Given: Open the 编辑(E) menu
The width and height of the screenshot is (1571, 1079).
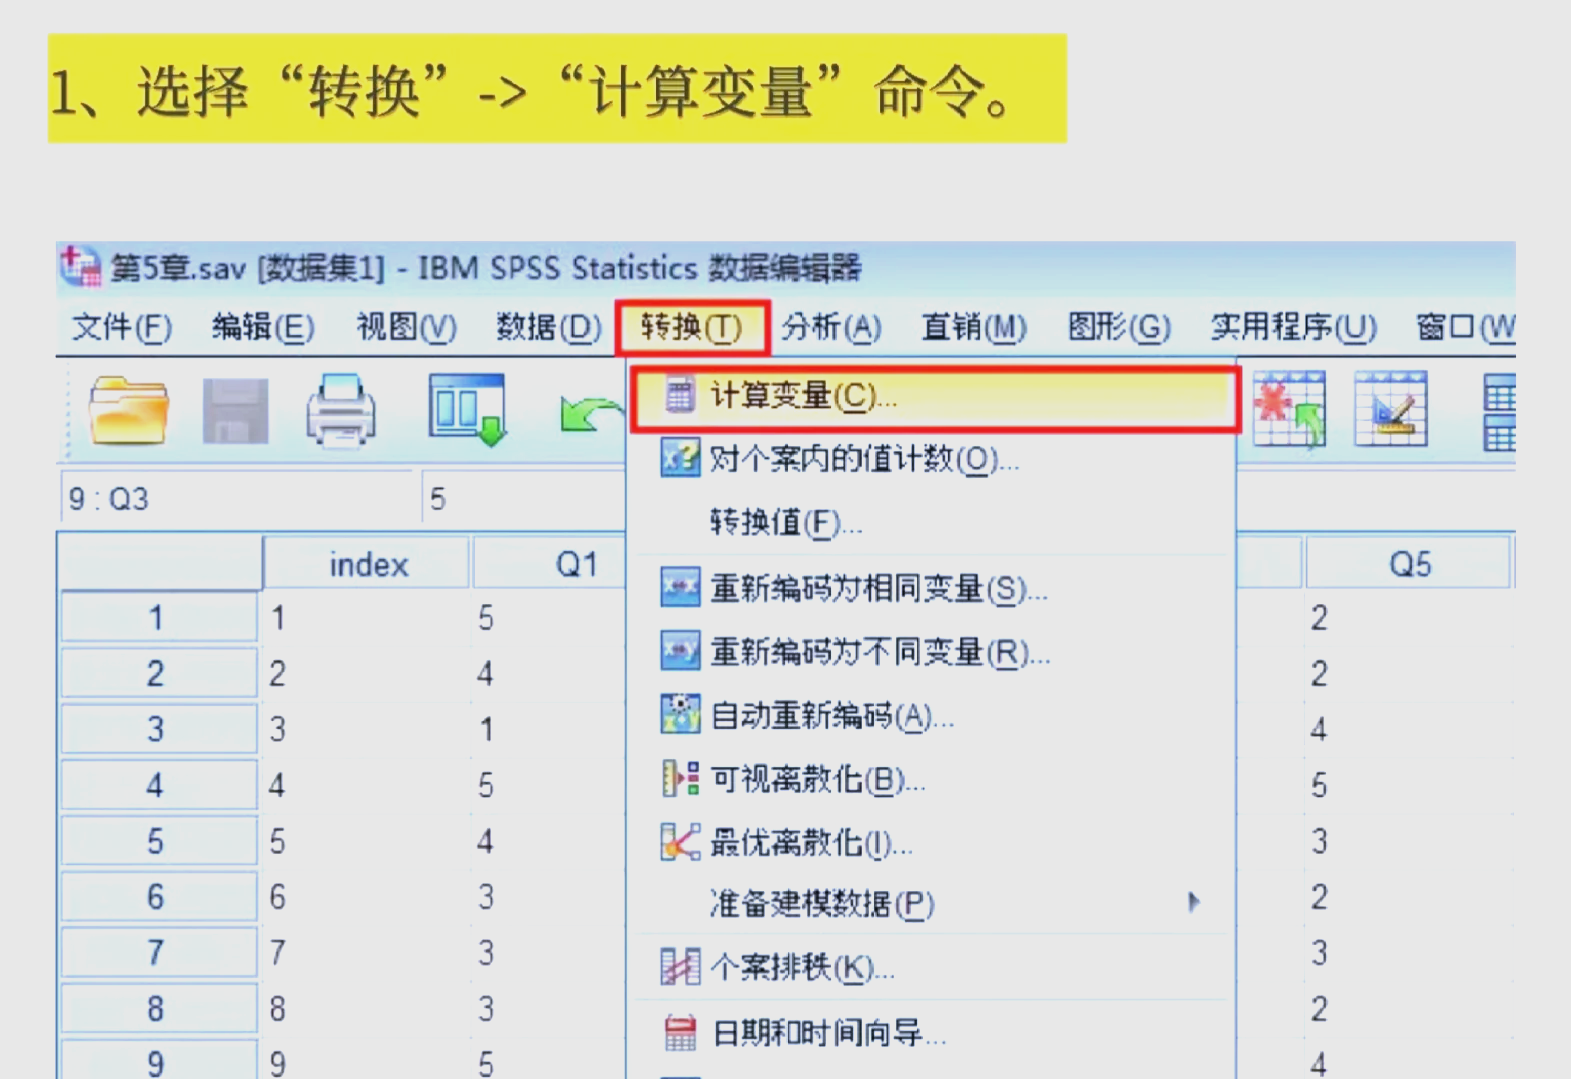Looking at the screenshot, I should (263, 327).
